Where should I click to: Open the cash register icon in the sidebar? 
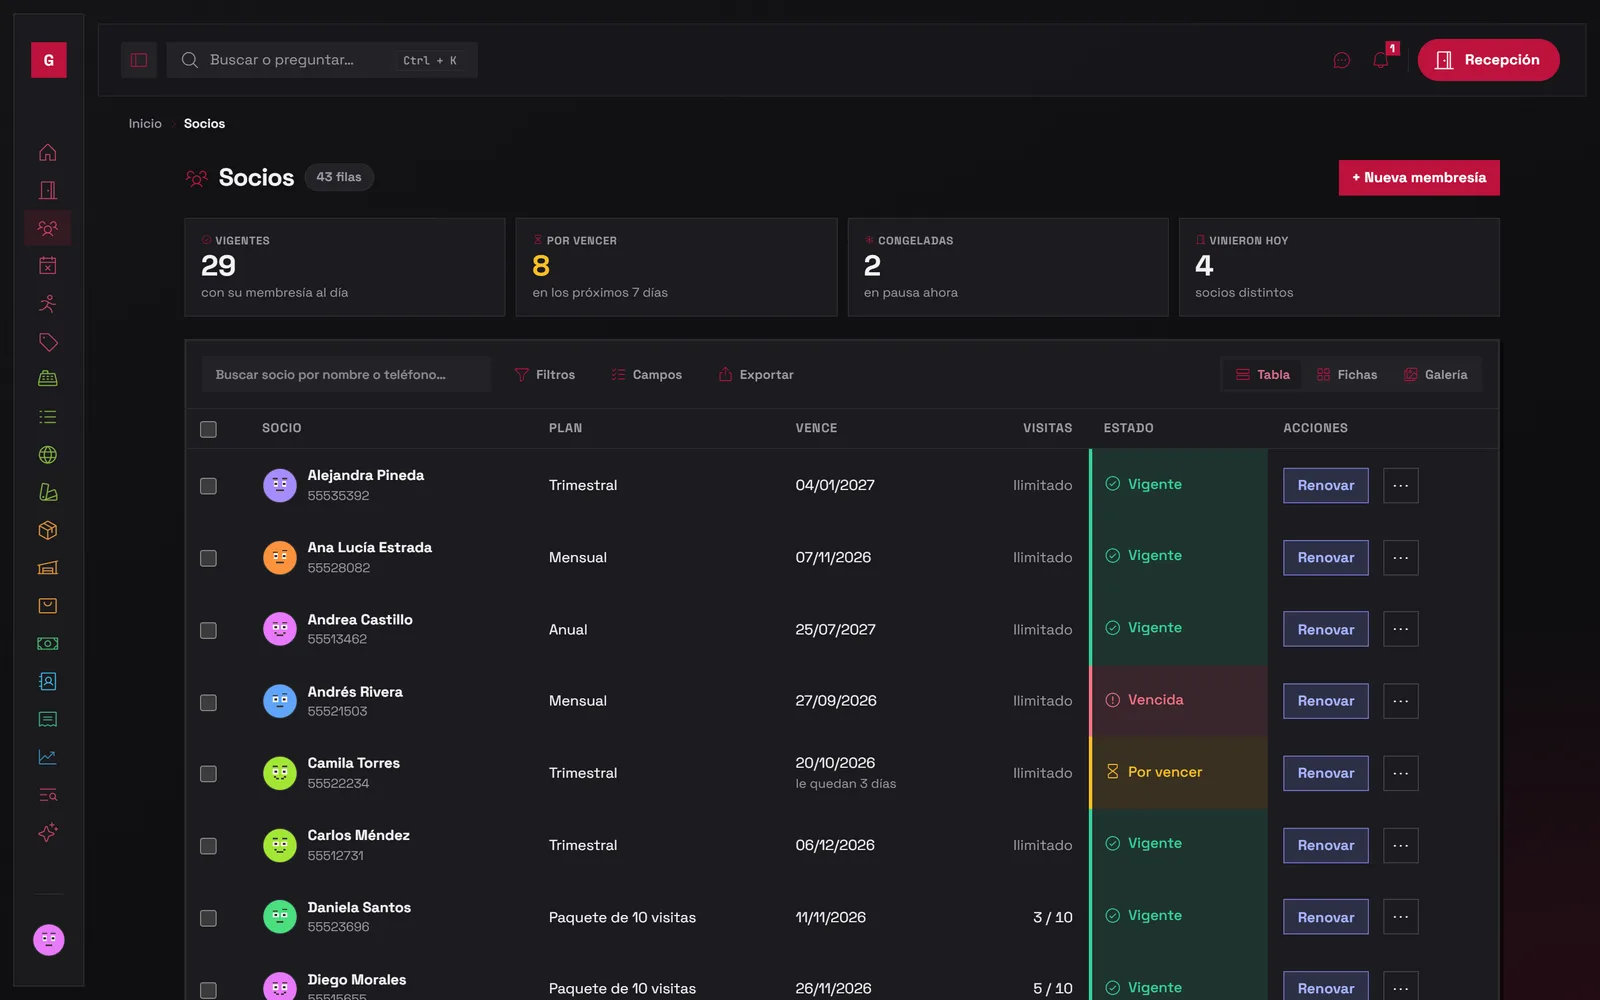(x=47, y=379)
